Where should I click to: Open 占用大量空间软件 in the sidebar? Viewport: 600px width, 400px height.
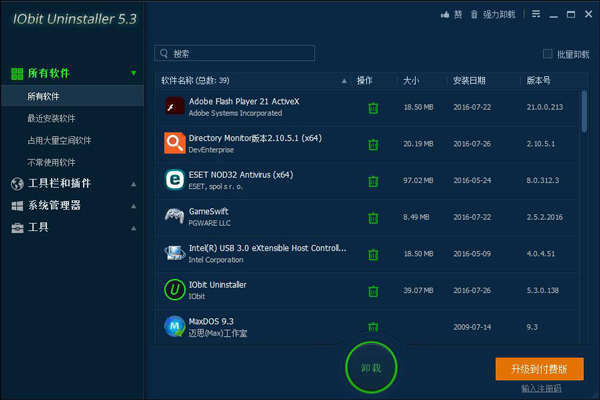[59, 140]
